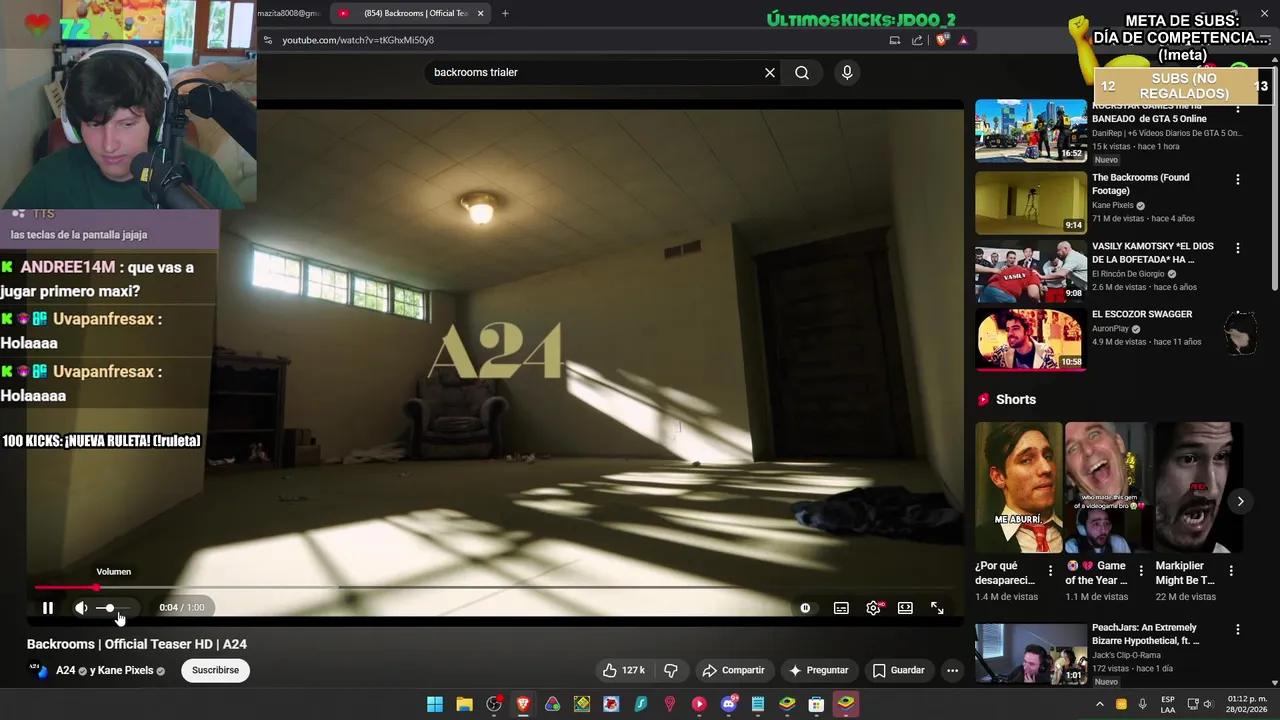Image resolution: width=1280 pixels, height=720 pixels.
Task: Open a new browser tab
Action: (505, 13)
